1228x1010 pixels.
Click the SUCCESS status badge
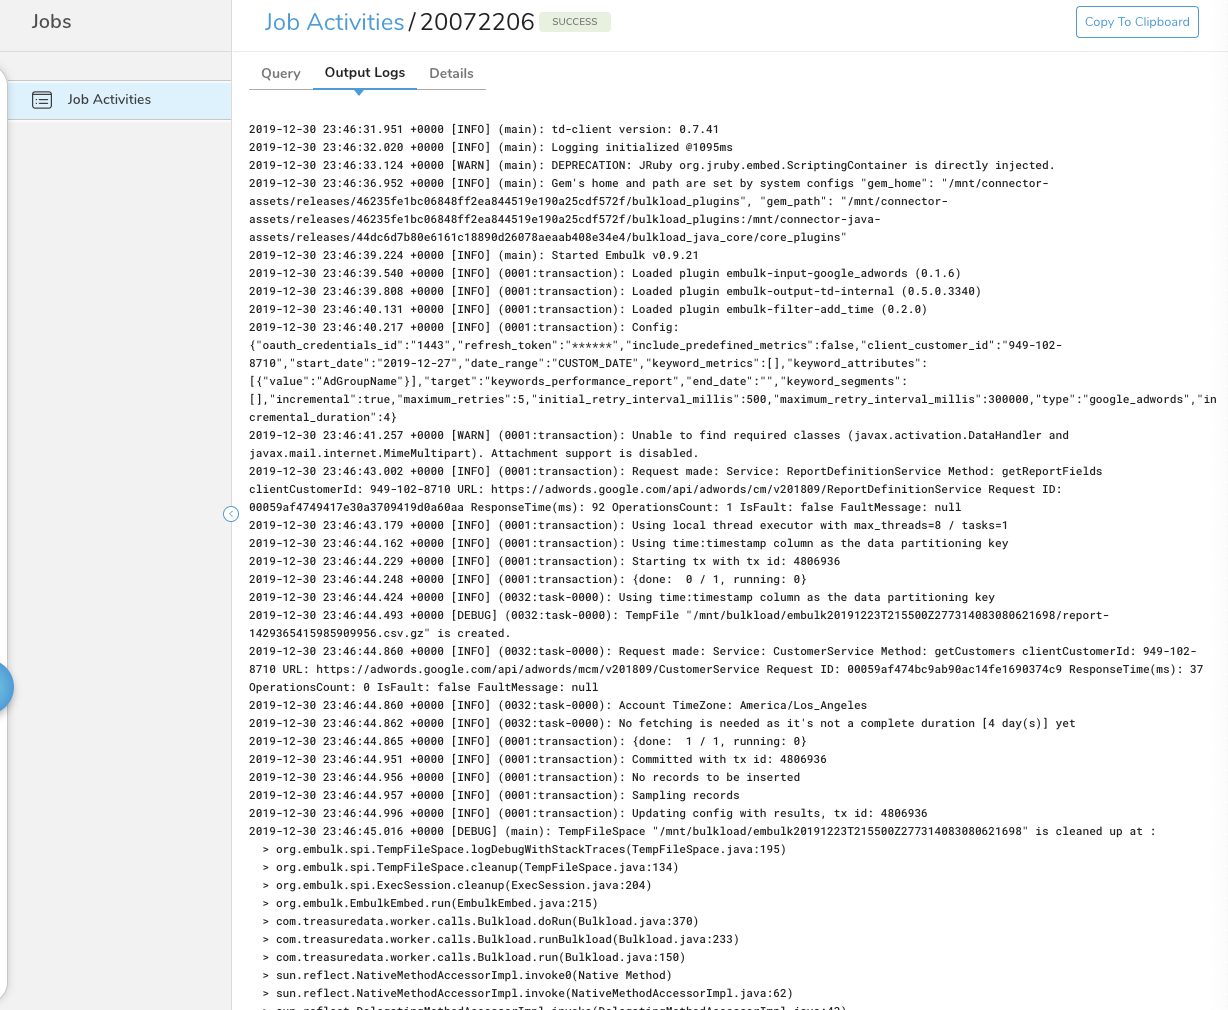[x=574, y=22]
